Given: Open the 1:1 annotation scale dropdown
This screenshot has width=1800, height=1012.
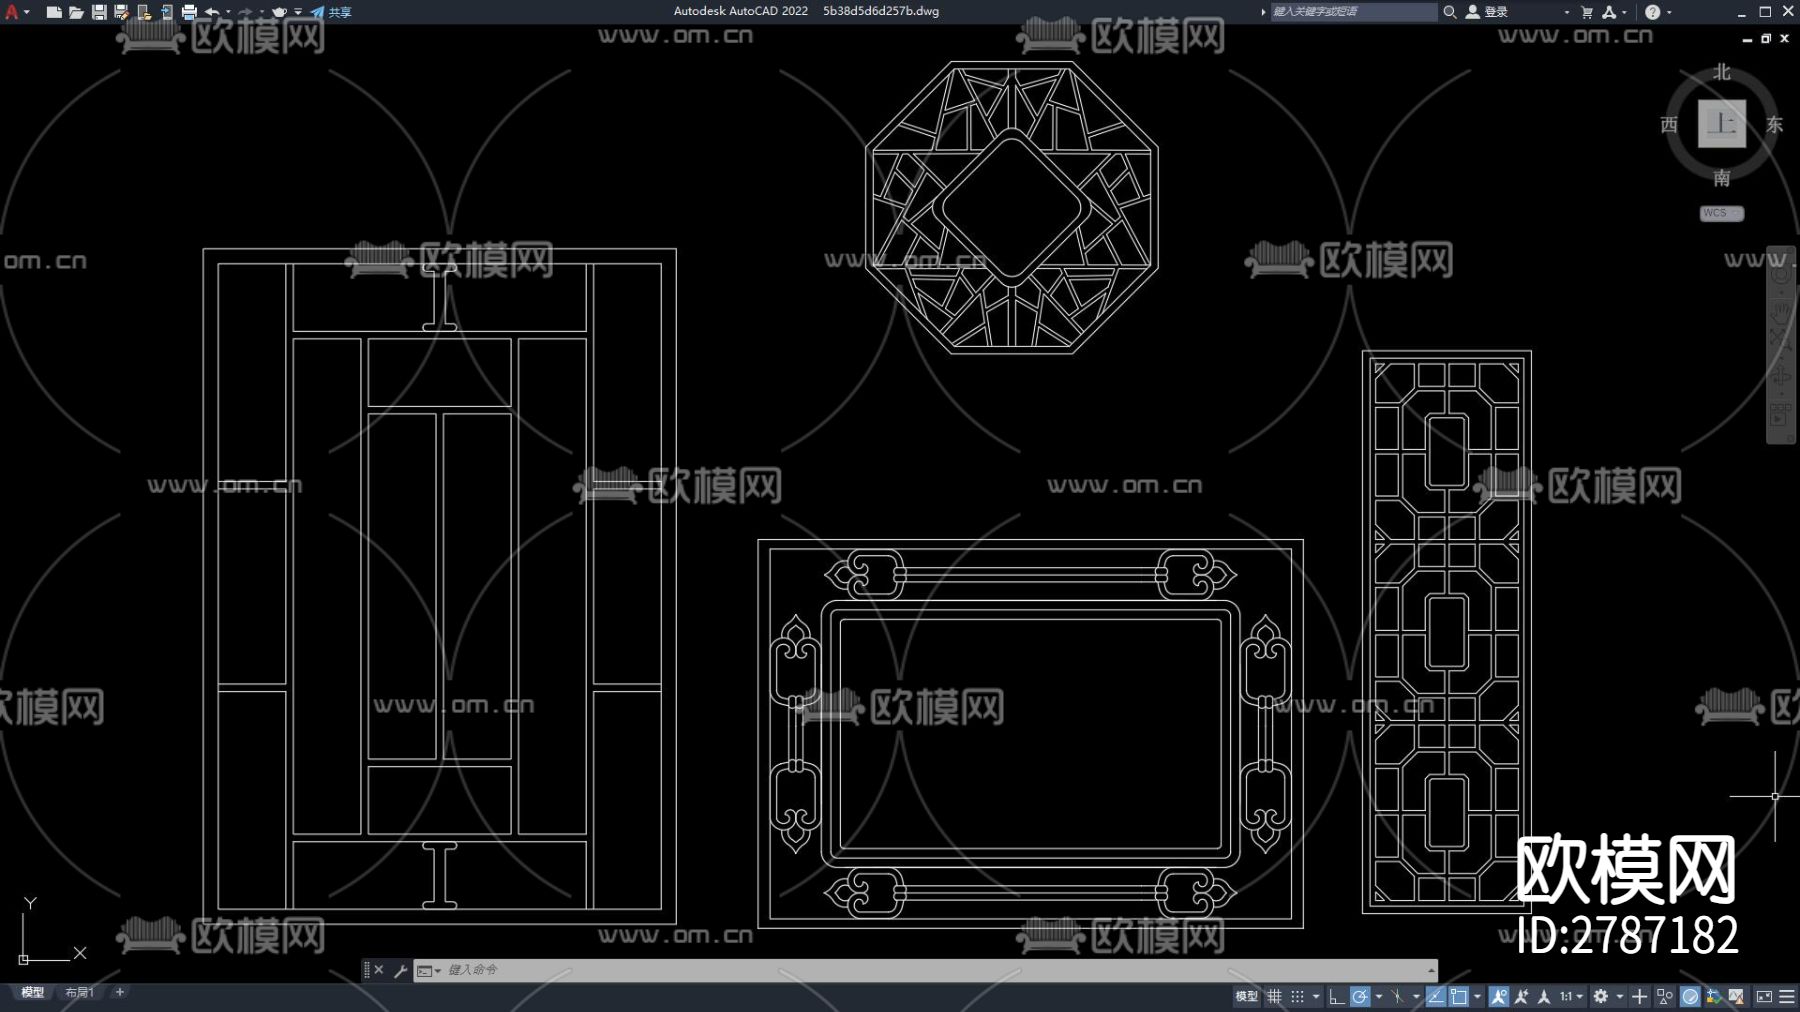Looking at the screenshot, I should pos(1572,996).
